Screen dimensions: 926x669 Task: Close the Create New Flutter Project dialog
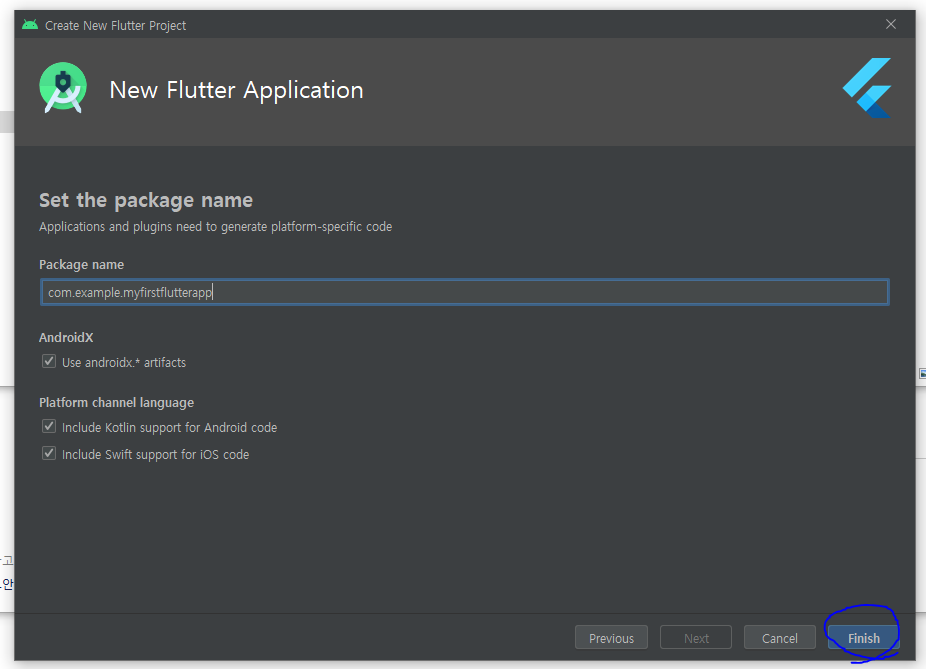coord(891,24)
